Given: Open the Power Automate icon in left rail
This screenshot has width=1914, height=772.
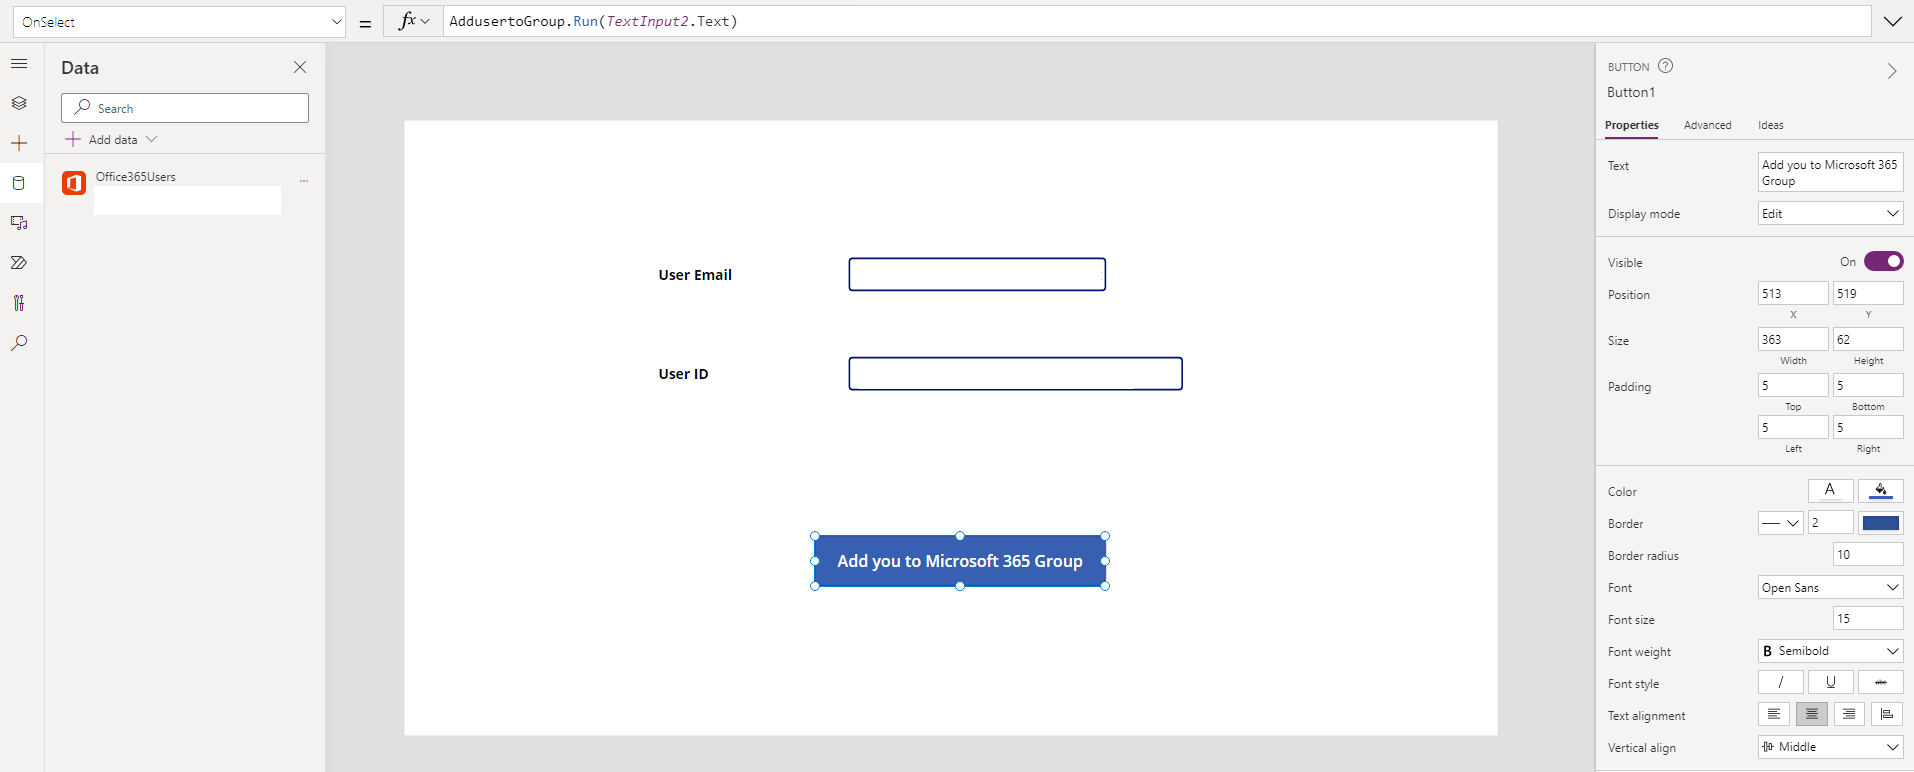Looking at the screenshot, I should [x=19, y=263].
